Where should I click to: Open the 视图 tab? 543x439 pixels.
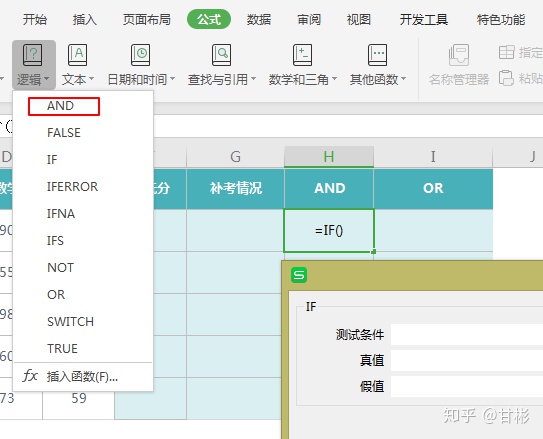tap(359, 19)
